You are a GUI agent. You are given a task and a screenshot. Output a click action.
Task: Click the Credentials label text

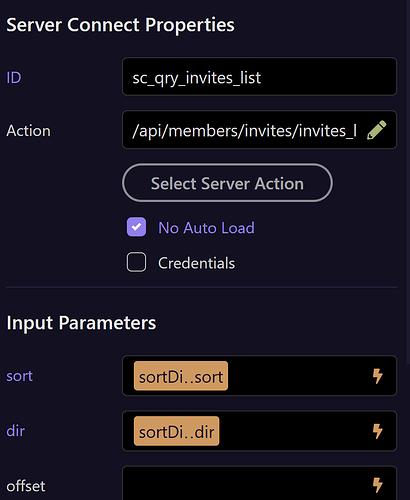[197, 263]
